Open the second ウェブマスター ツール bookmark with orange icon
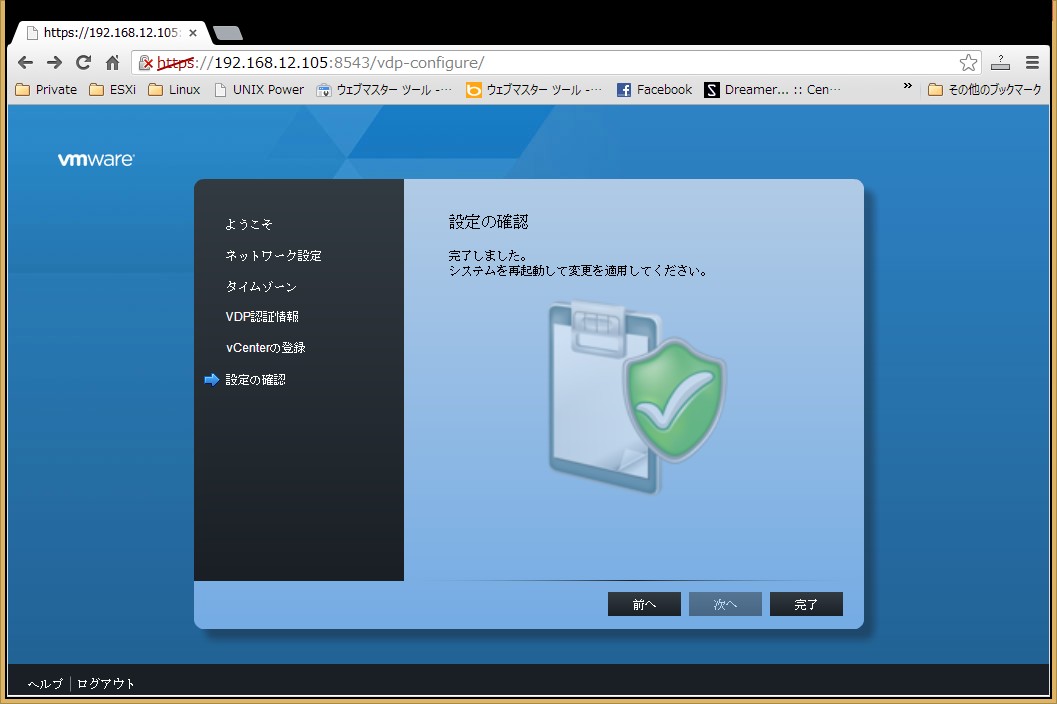The height and width of the screenshot is (704, 1057). 534,90
